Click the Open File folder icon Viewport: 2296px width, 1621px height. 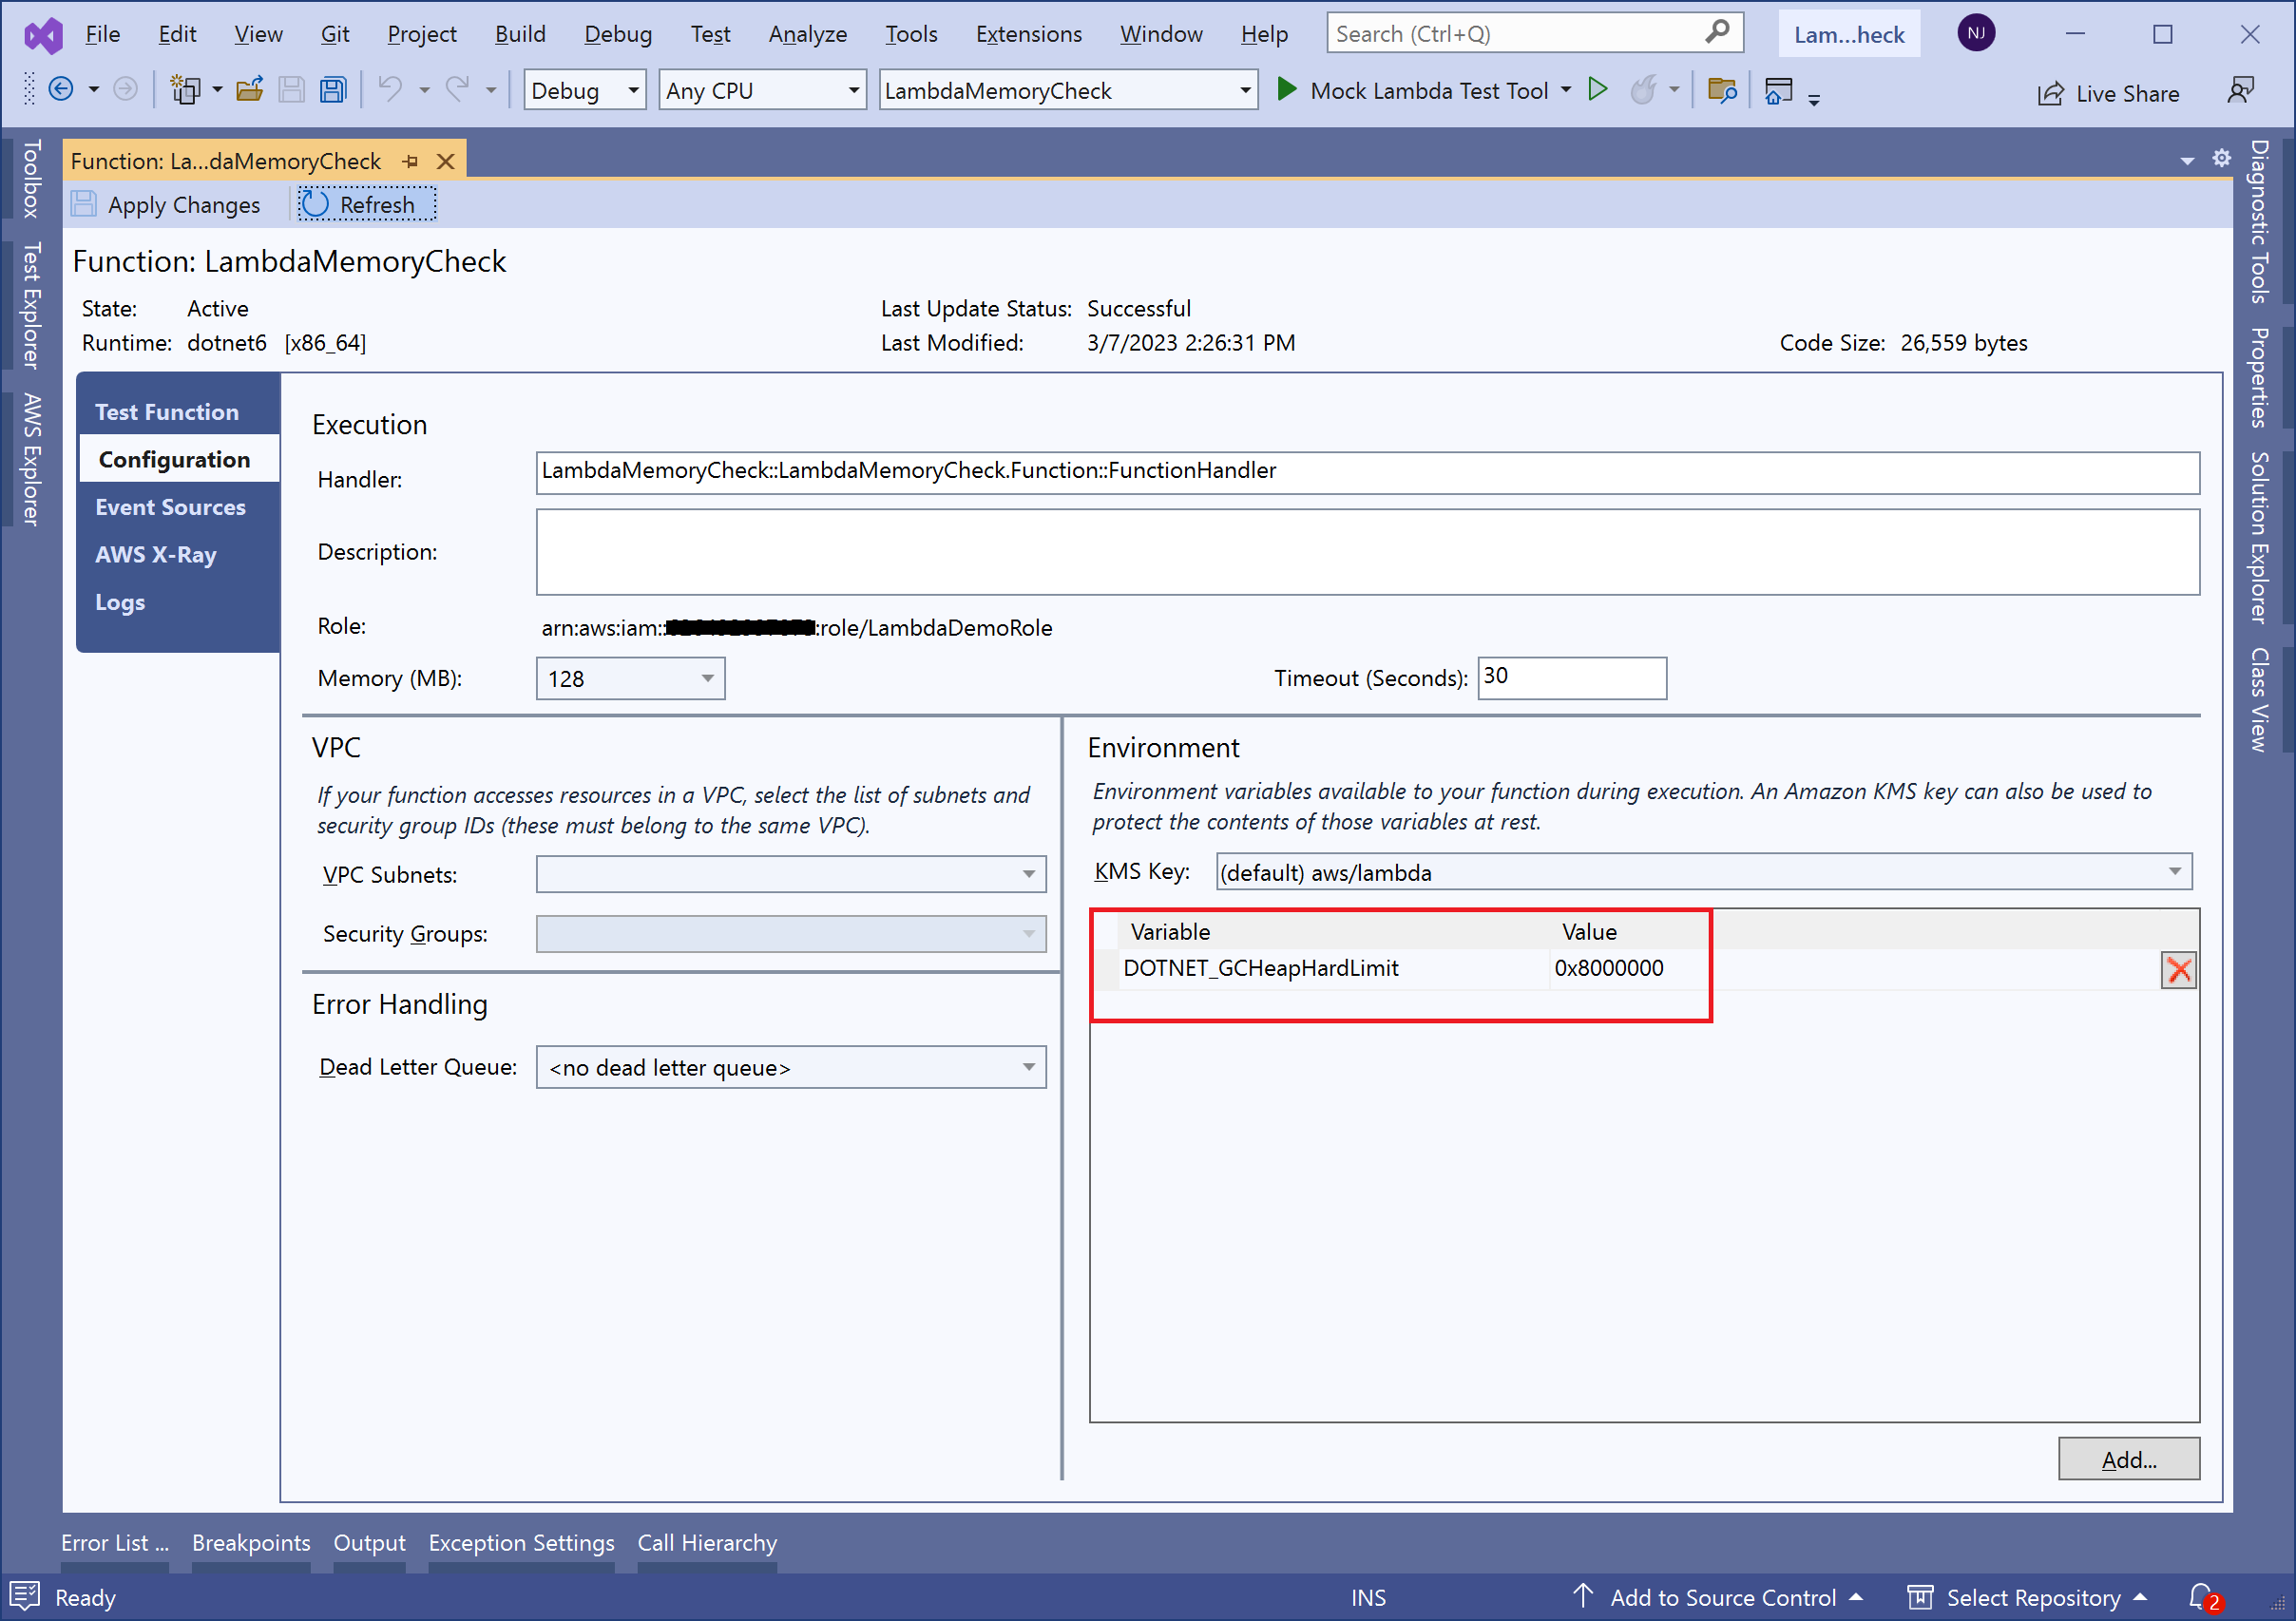249,91
